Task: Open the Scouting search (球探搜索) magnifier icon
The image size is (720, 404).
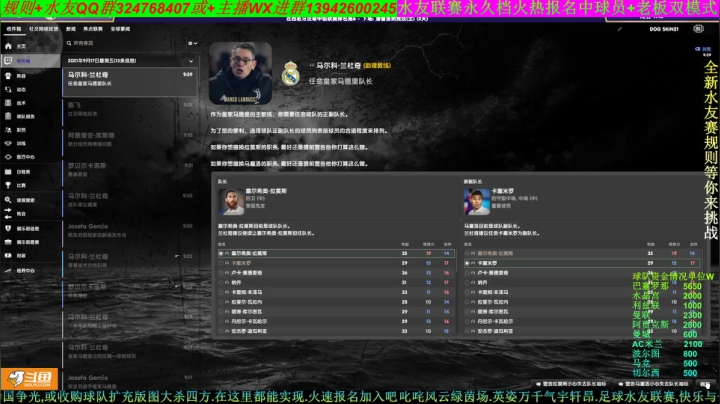Action: pyautogui.click(x=8, y=200)
